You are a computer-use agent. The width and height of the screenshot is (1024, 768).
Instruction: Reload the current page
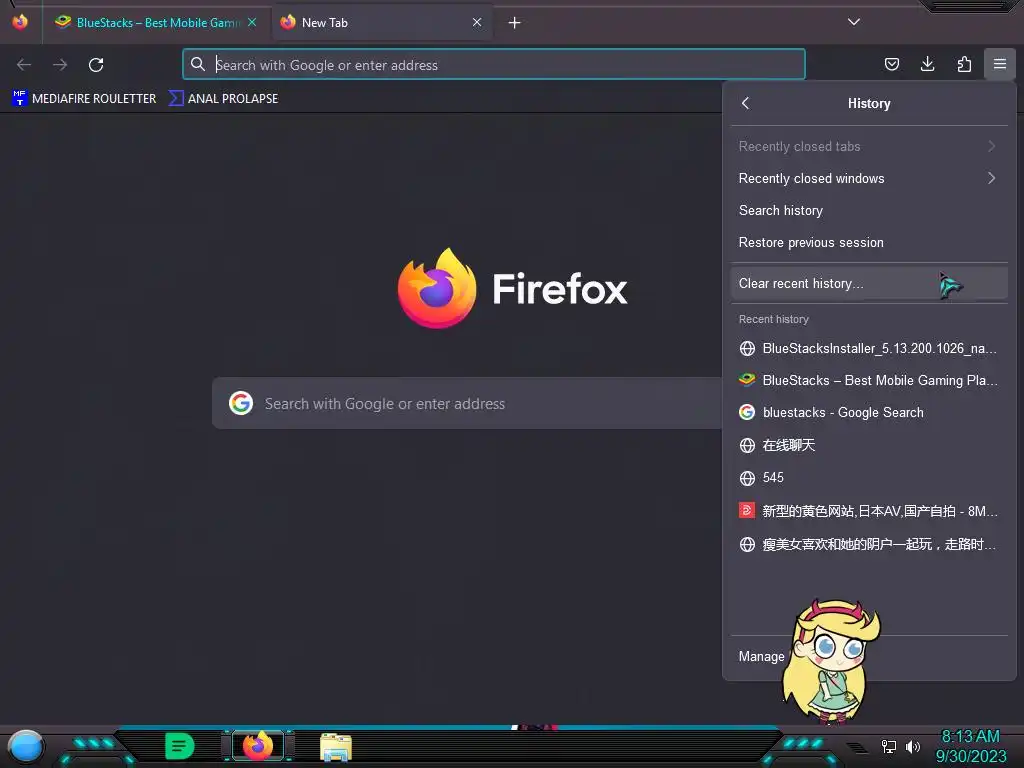coord(96,65)
